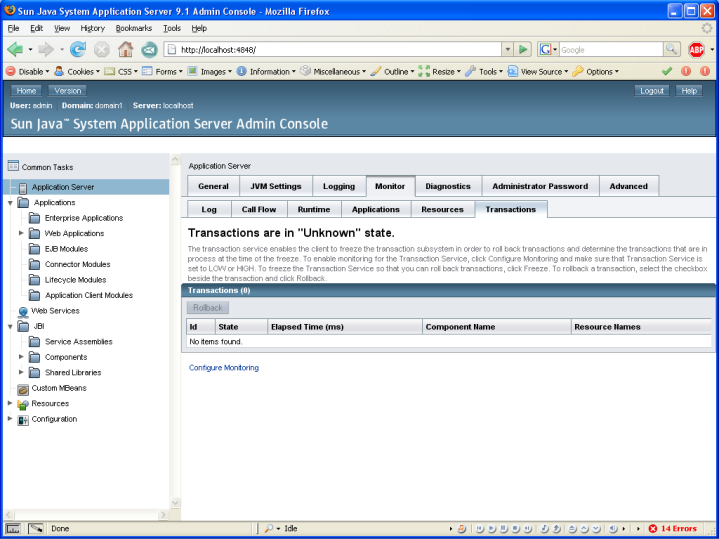Viewport: 719px width, 539px height.
Task: Click the Lifecycle Modules folder icon
Action: pos(34,280)
